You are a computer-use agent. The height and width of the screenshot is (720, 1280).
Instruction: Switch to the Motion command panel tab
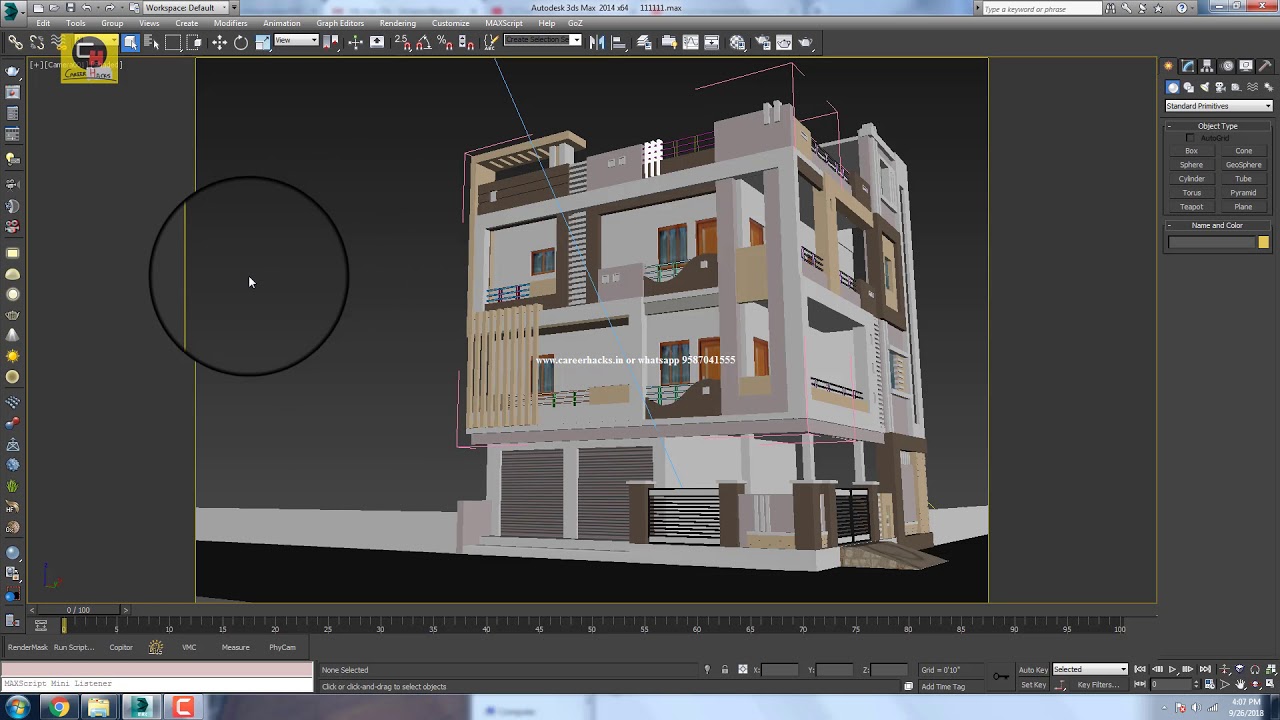(x=1227, y=66)
